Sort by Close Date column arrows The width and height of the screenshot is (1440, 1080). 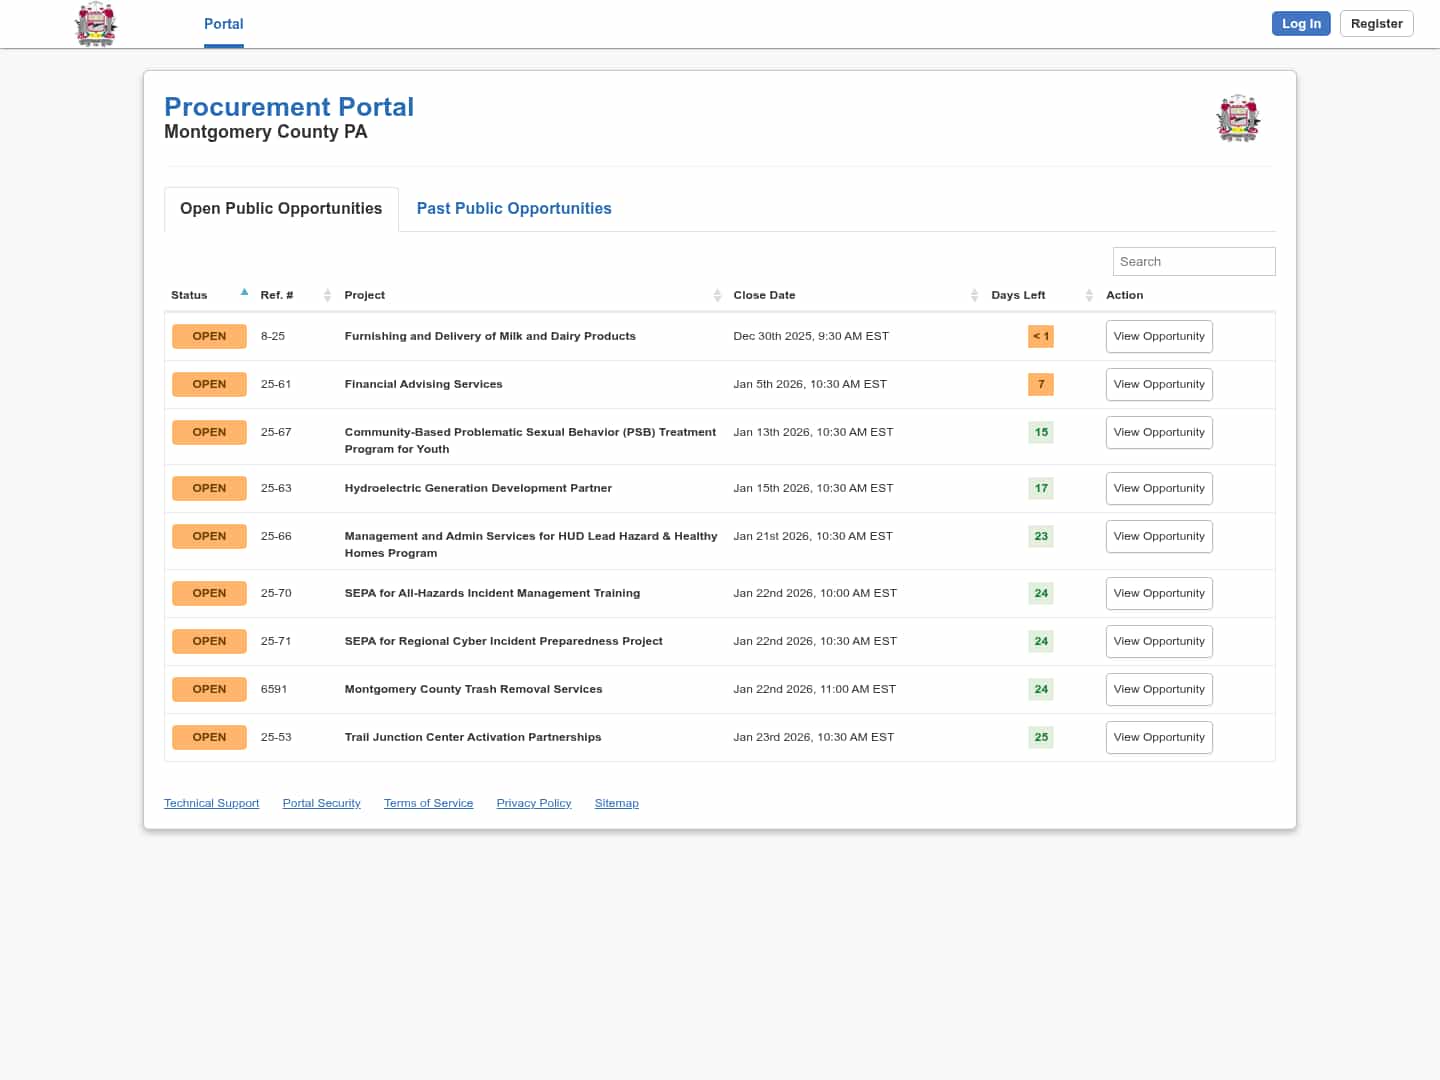(974, 295)
